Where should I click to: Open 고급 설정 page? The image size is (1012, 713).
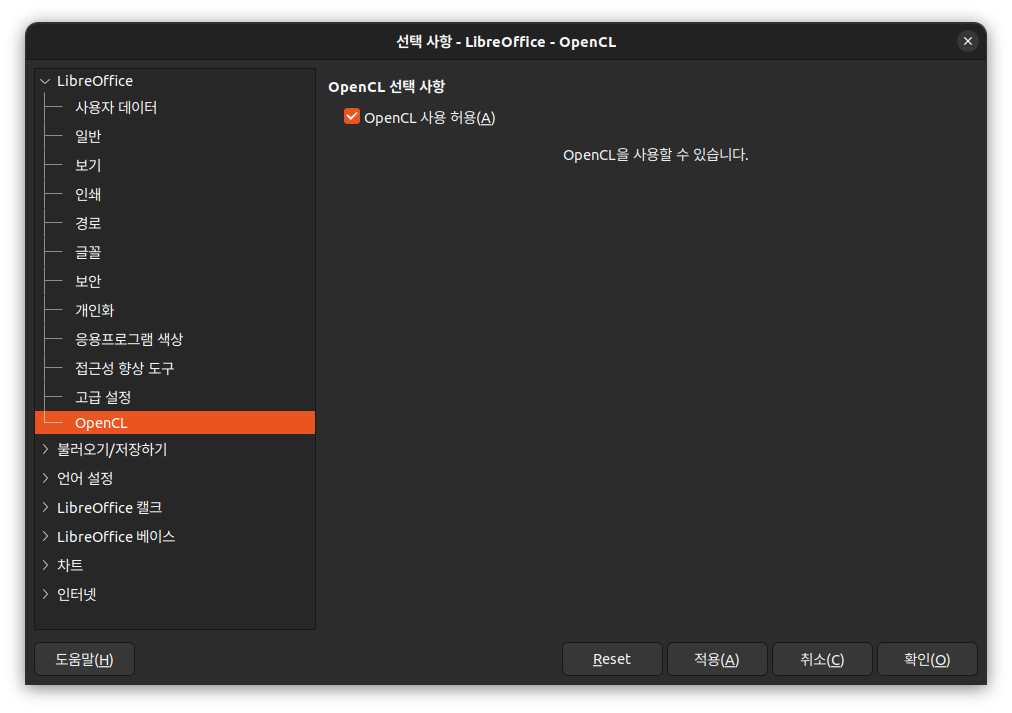coord(103,398)
